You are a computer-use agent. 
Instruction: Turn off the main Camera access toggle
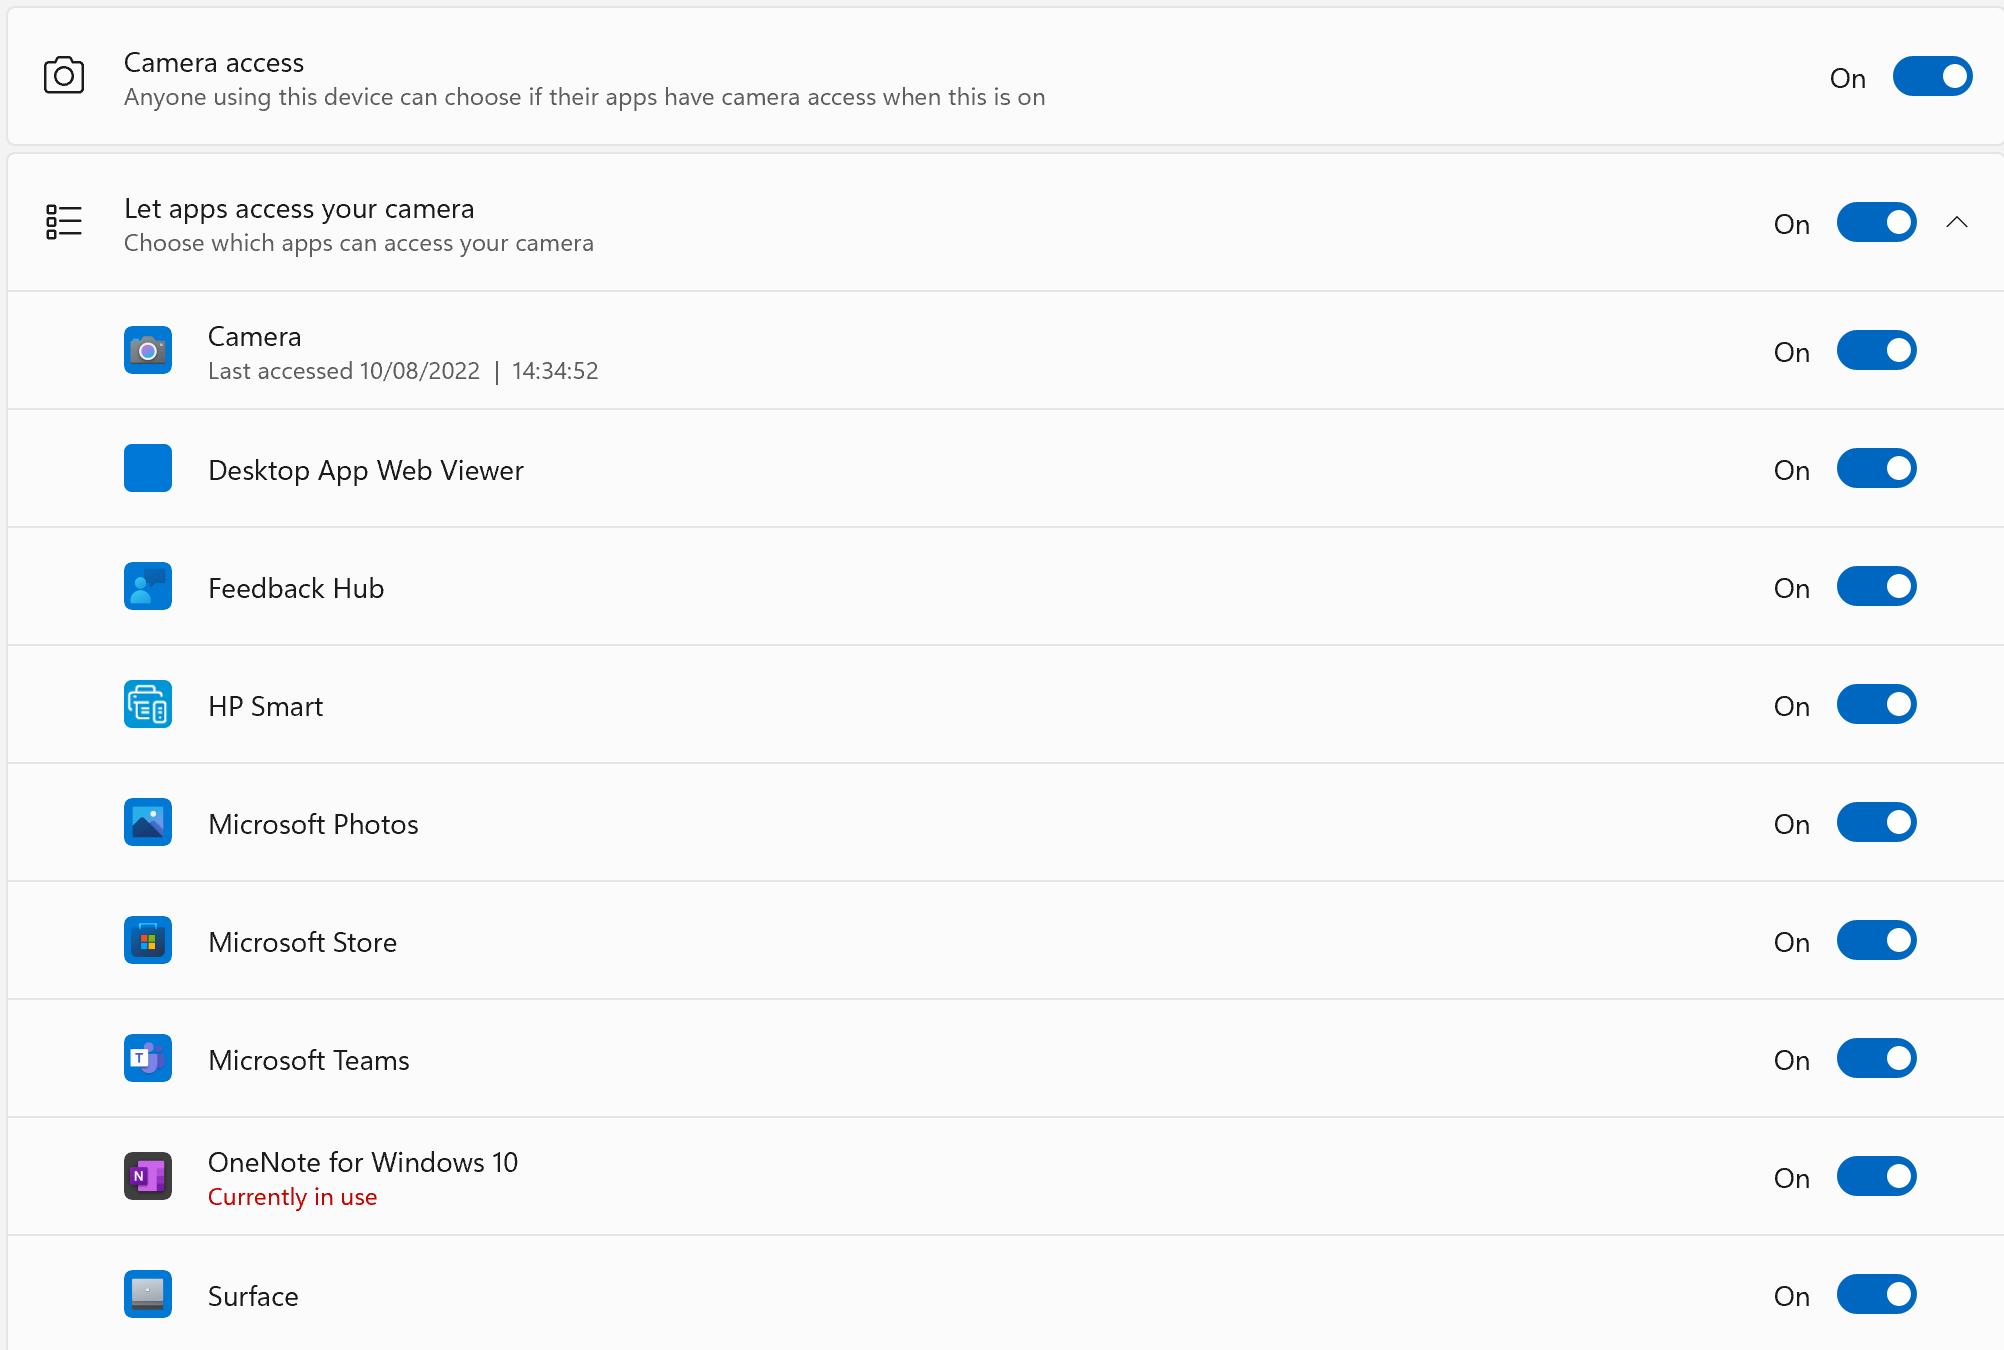(x=1932, y=77)
